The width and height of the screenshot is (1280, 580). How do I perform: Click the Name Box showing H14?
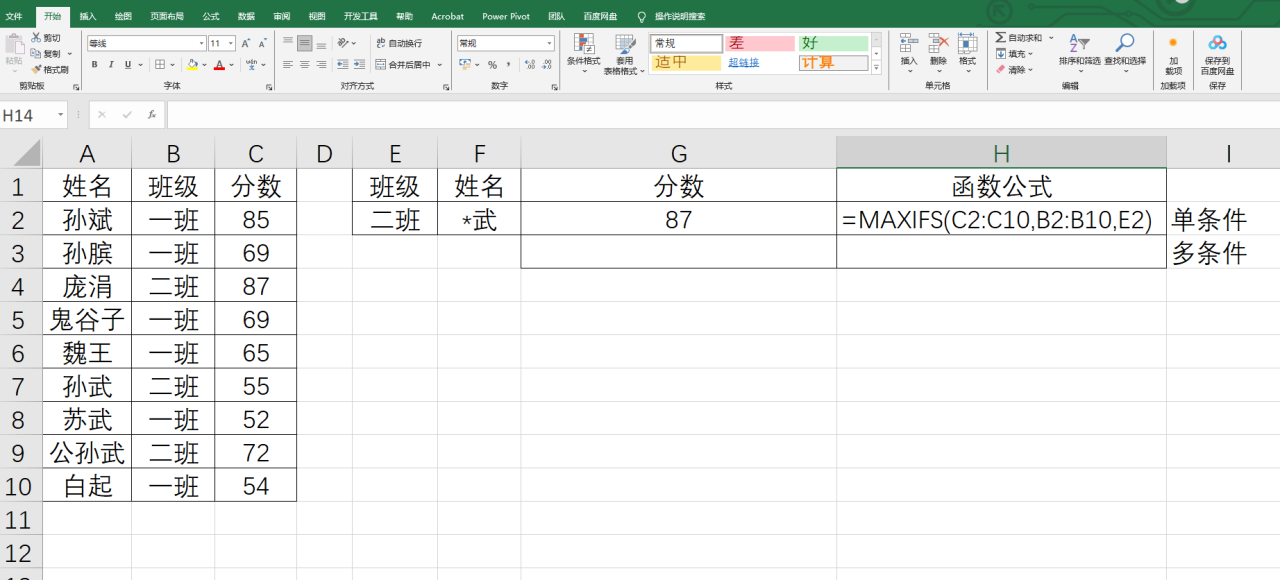point(27,115)
